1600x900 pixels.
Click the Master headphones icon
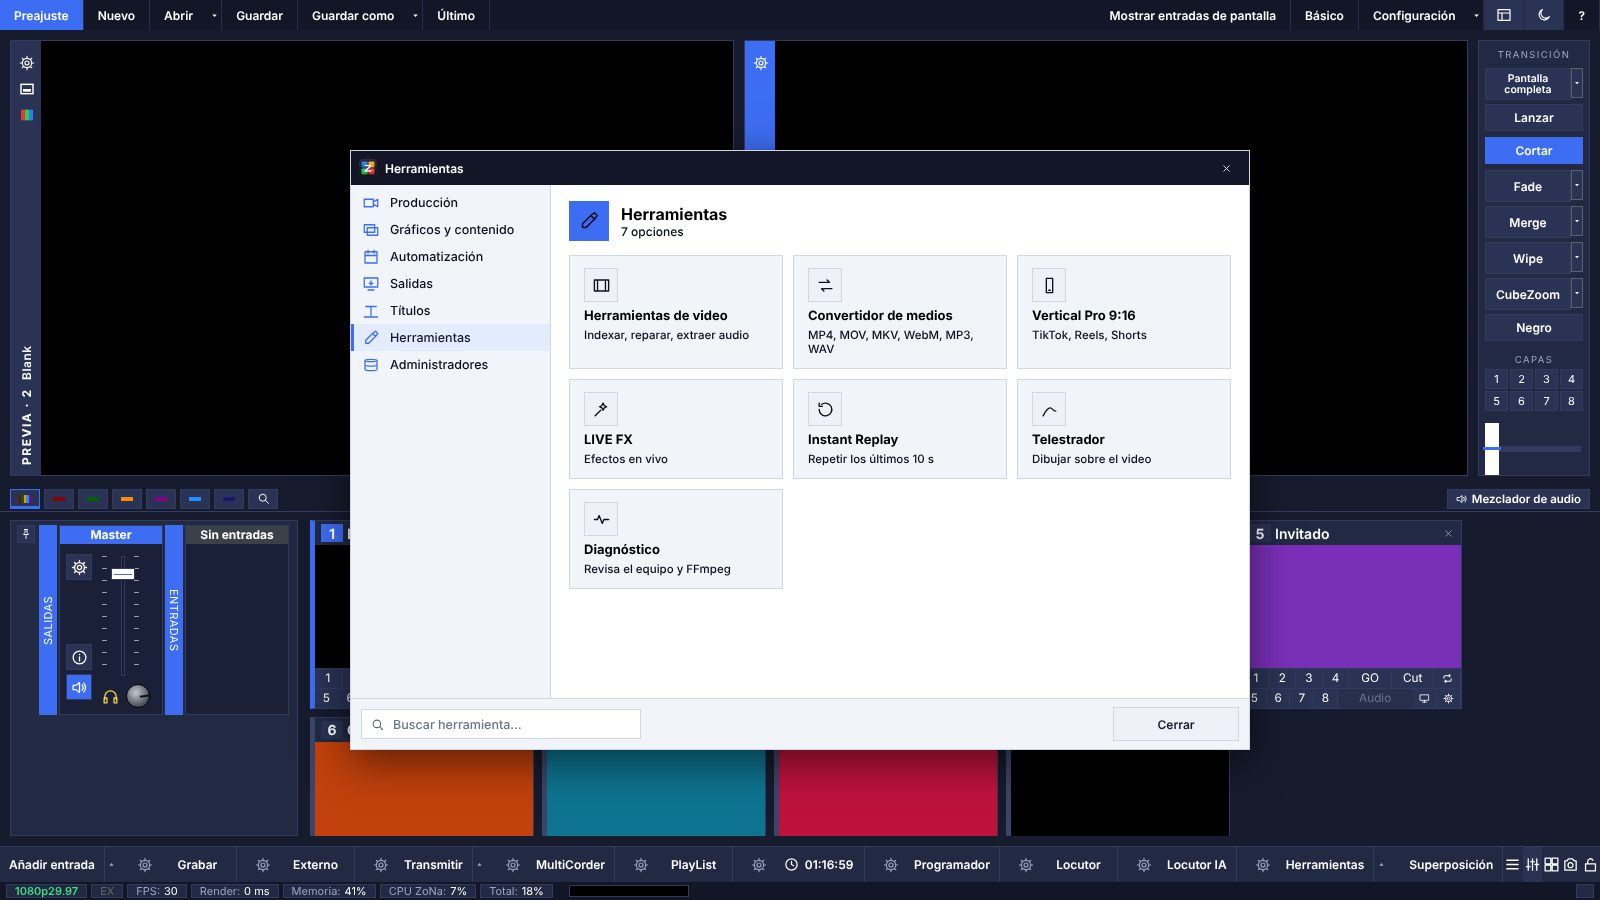(111, 697)
